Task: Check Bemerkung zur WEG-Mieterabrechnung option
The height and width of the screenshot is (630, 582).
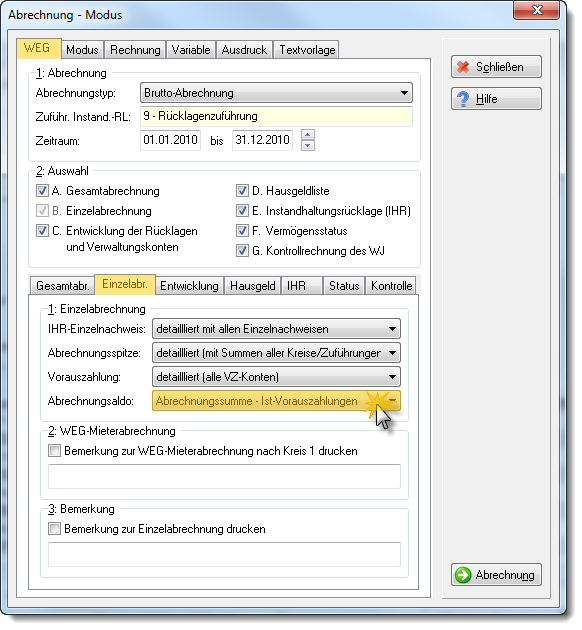Action: [54, 451]
